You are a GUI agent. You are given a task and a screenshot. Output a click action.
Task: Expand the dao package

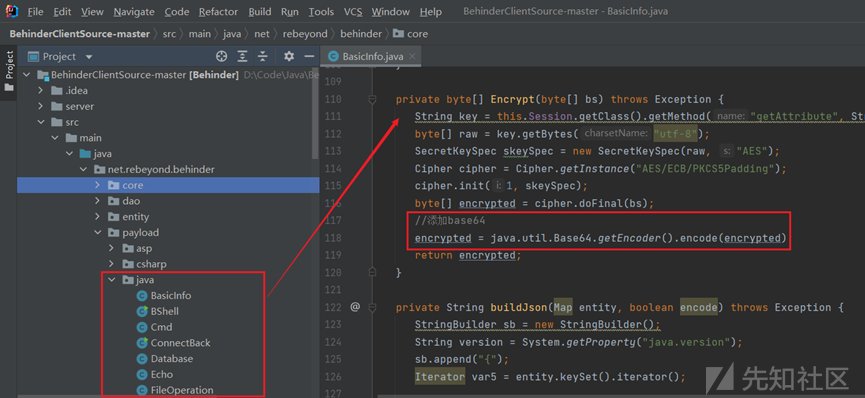(x=98, y=201)
